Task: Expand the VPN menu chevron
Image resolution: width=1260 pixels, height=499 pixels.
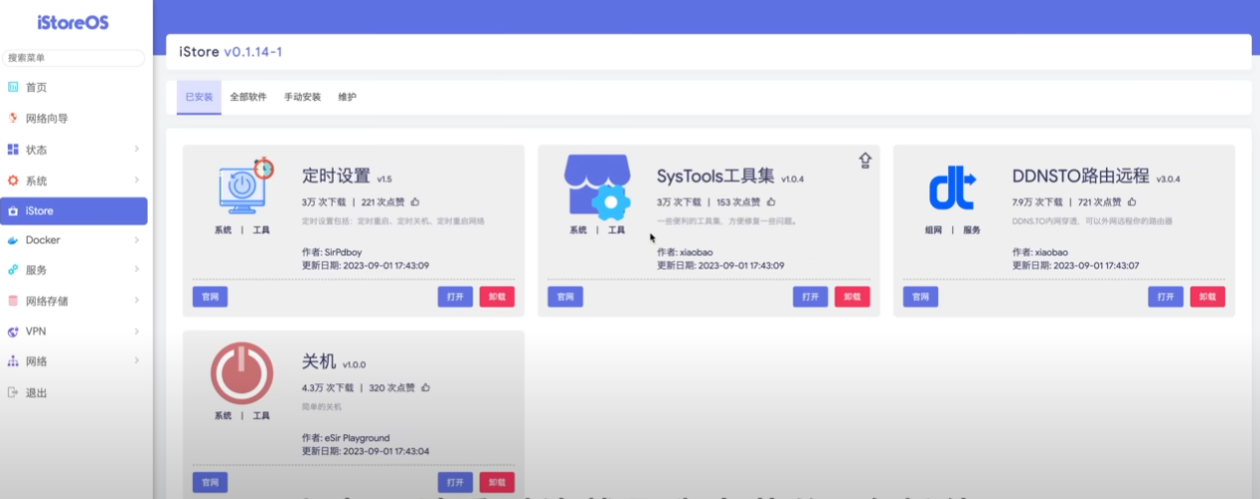Action: (136, 331)
